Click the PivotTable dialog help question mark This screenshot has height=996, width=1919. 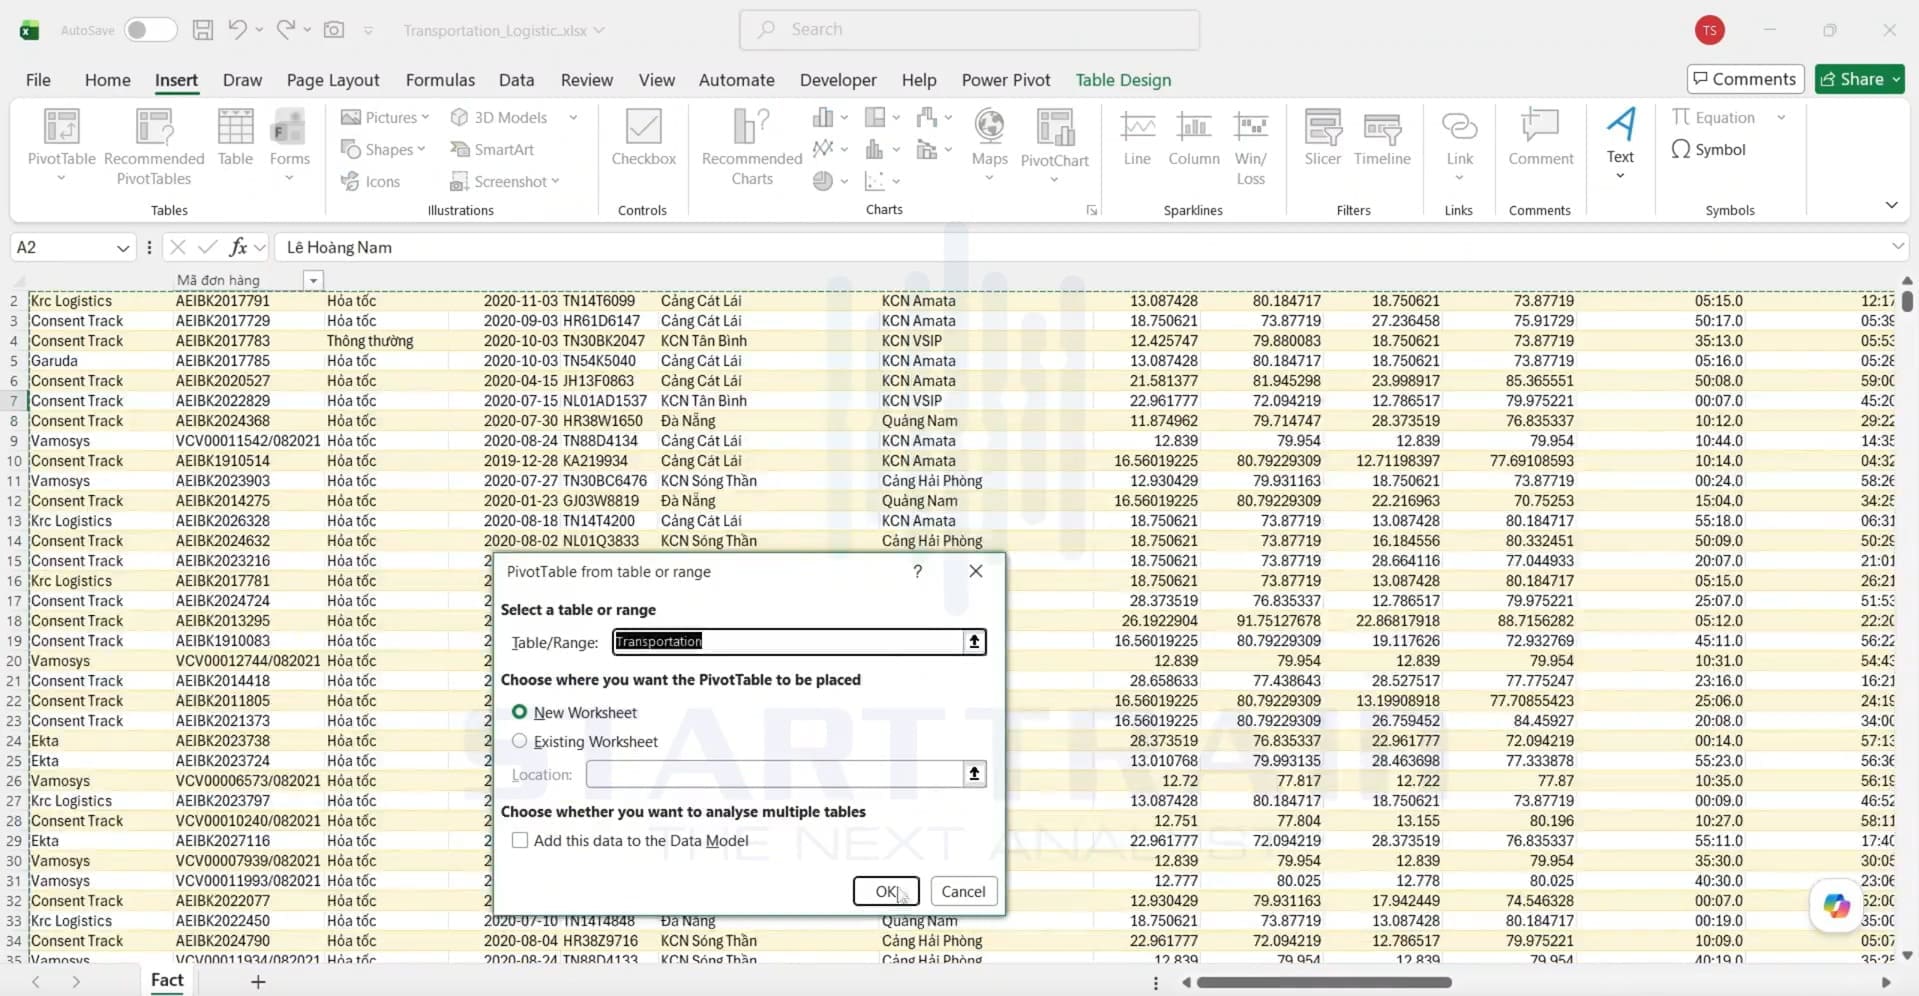pyautogui.click(x=917, y=571)
